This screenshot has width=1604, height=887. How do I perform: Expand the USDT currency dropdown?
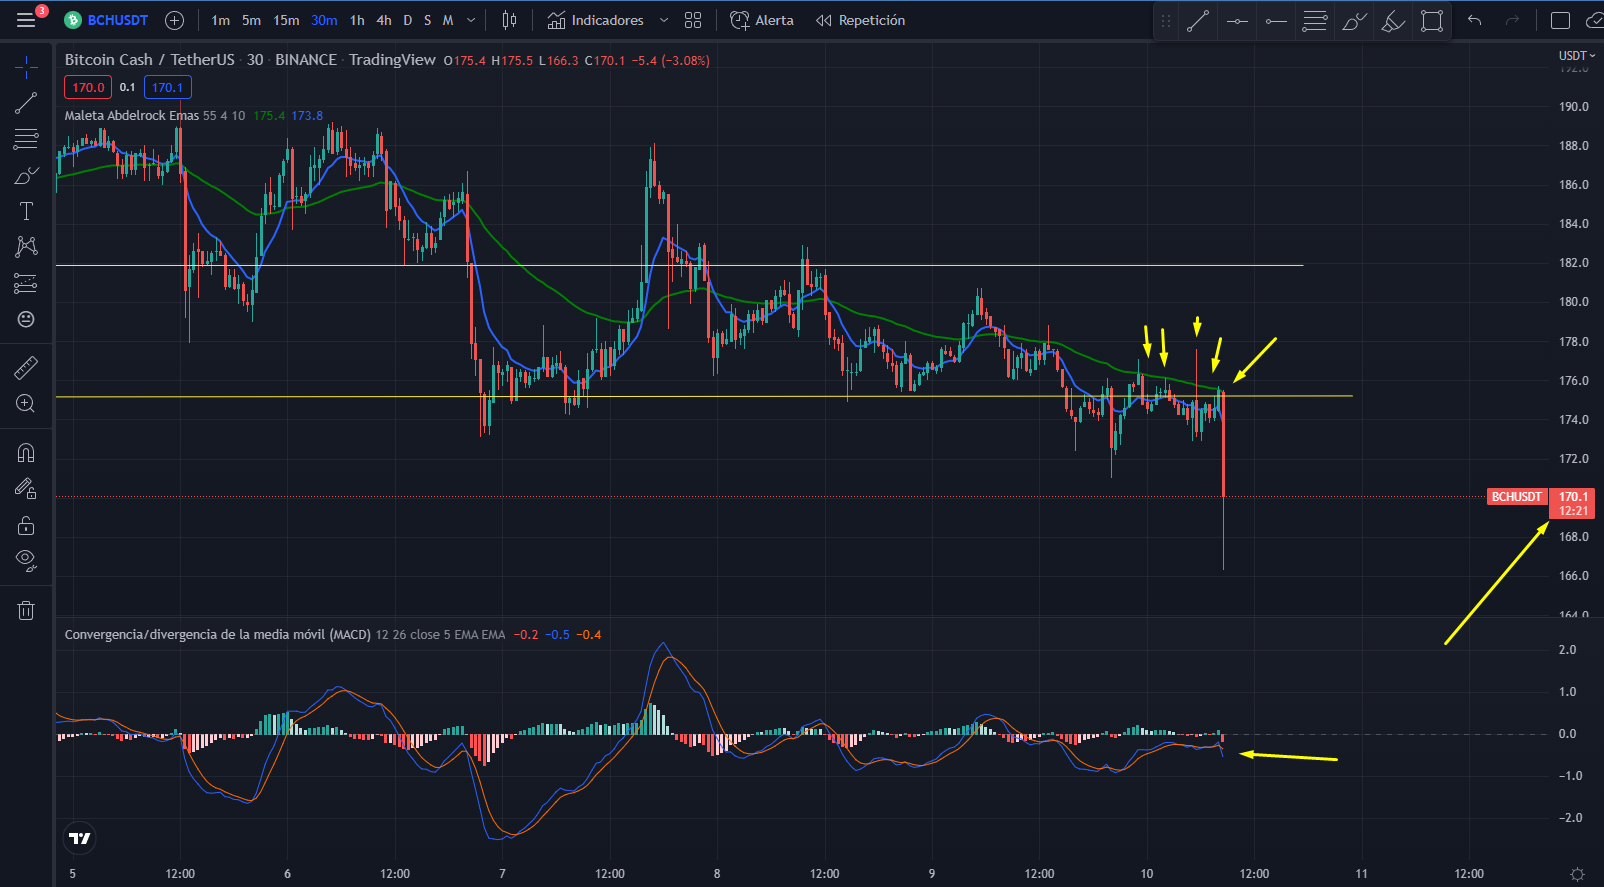pos(1577,56)
